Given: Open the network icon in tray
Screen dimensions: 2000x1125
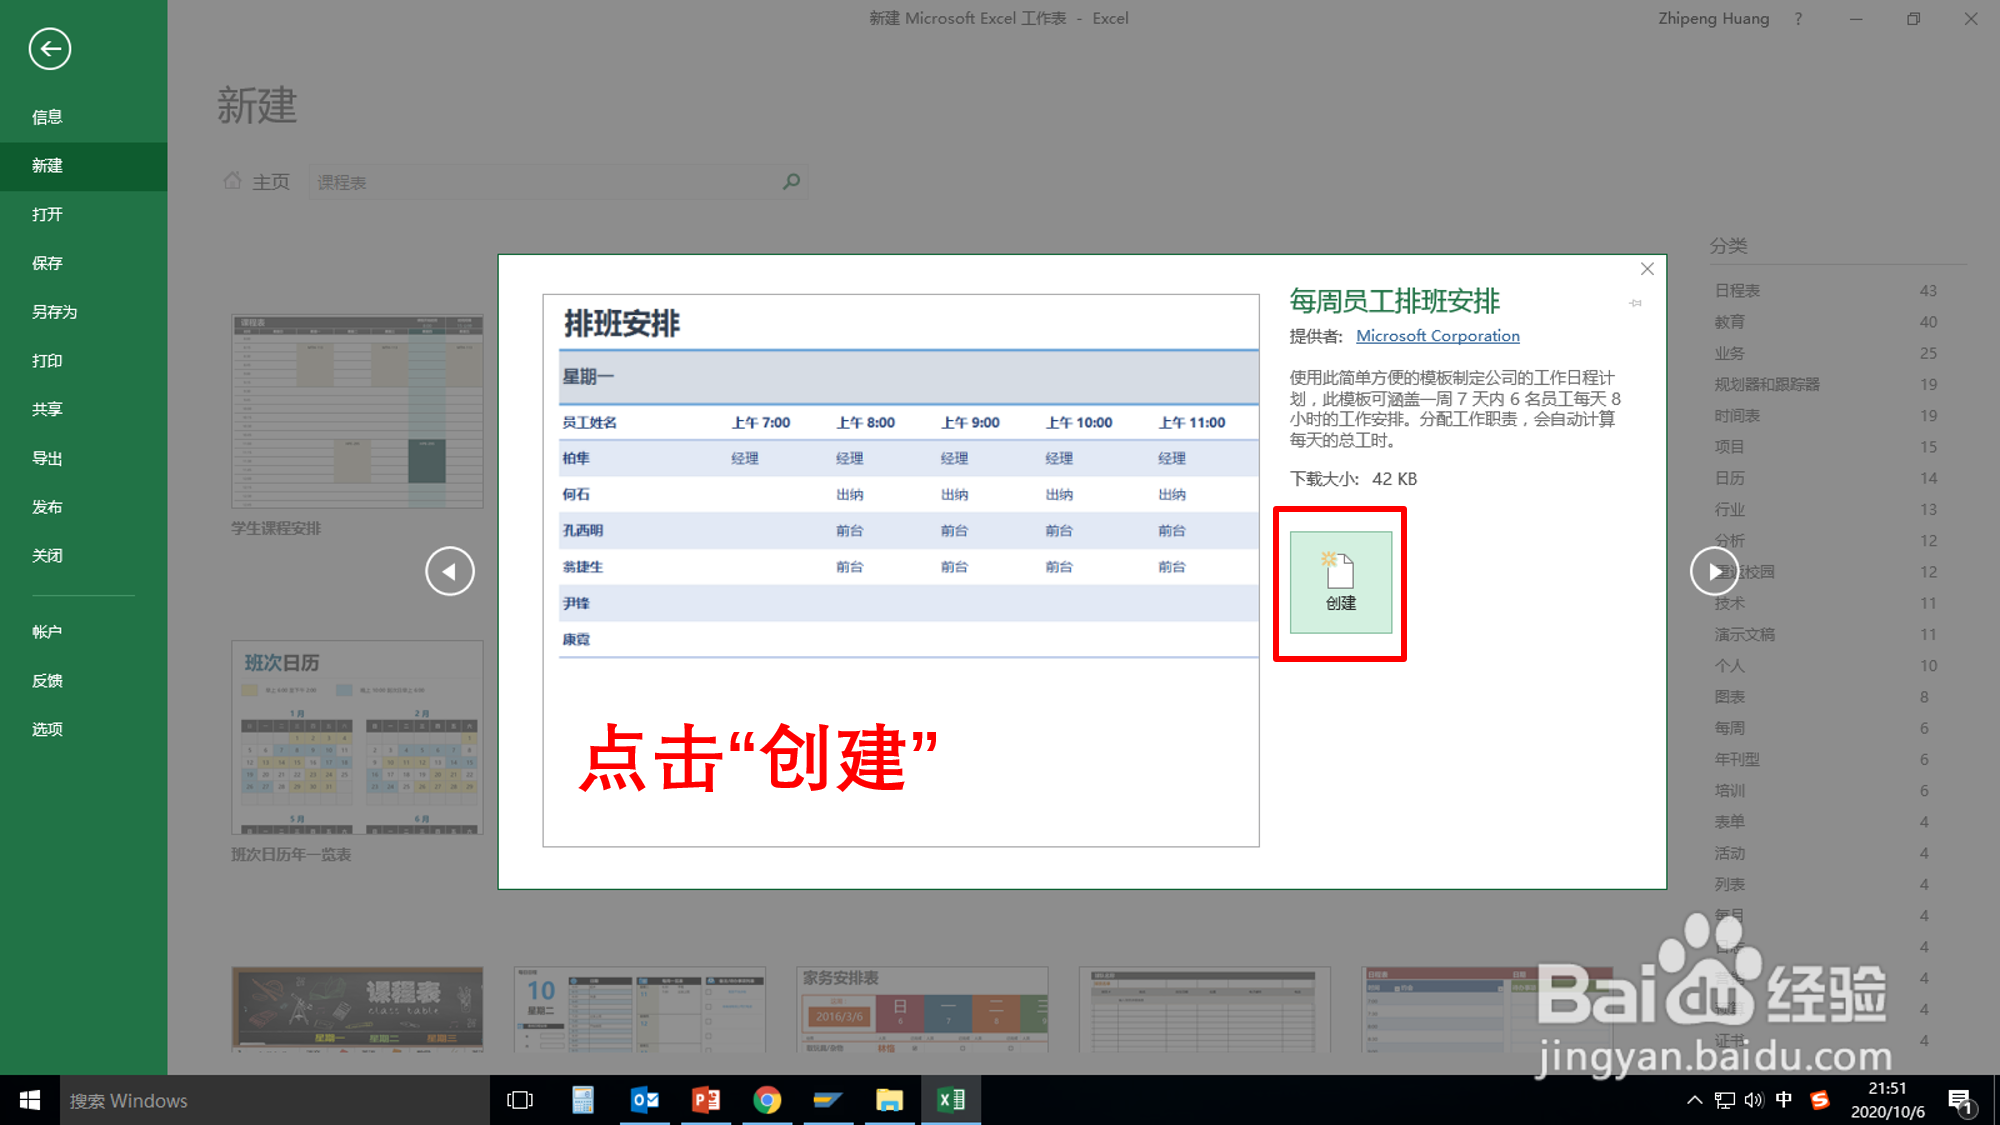Looking at the screenshot, I should tap(1724, 1100).
